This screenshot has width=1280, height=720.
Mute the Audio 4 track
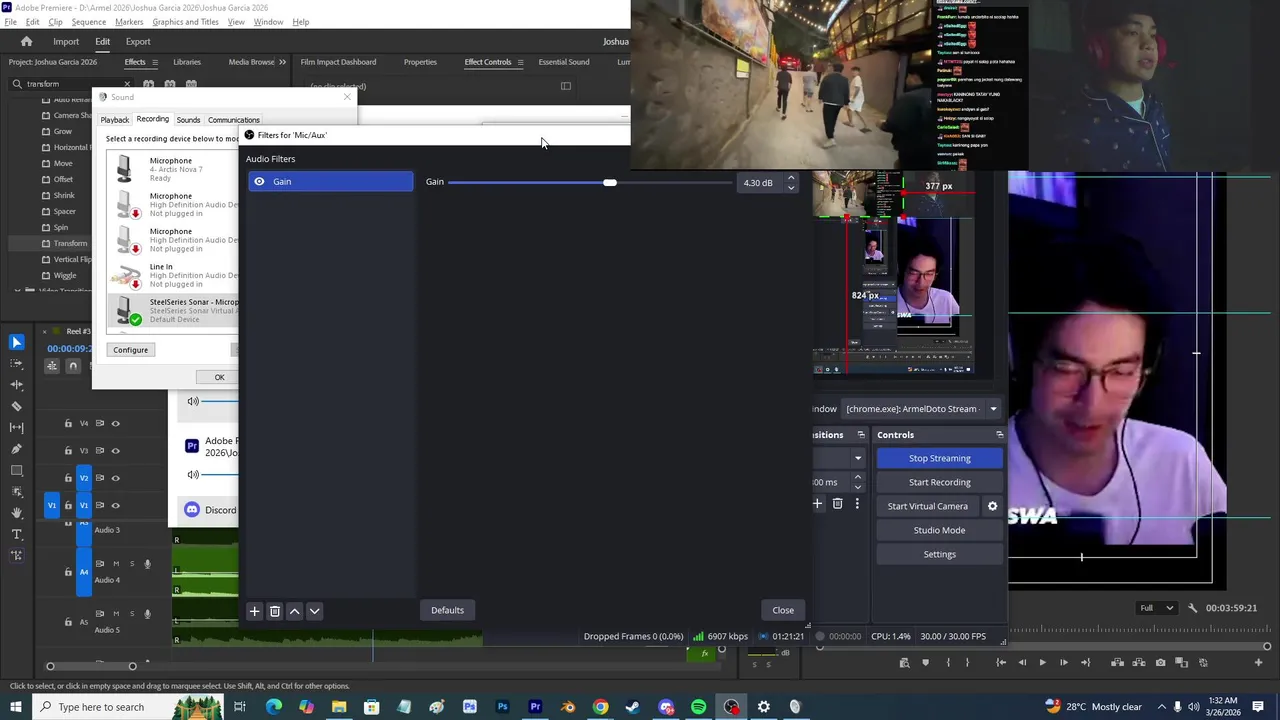(116, 564)
